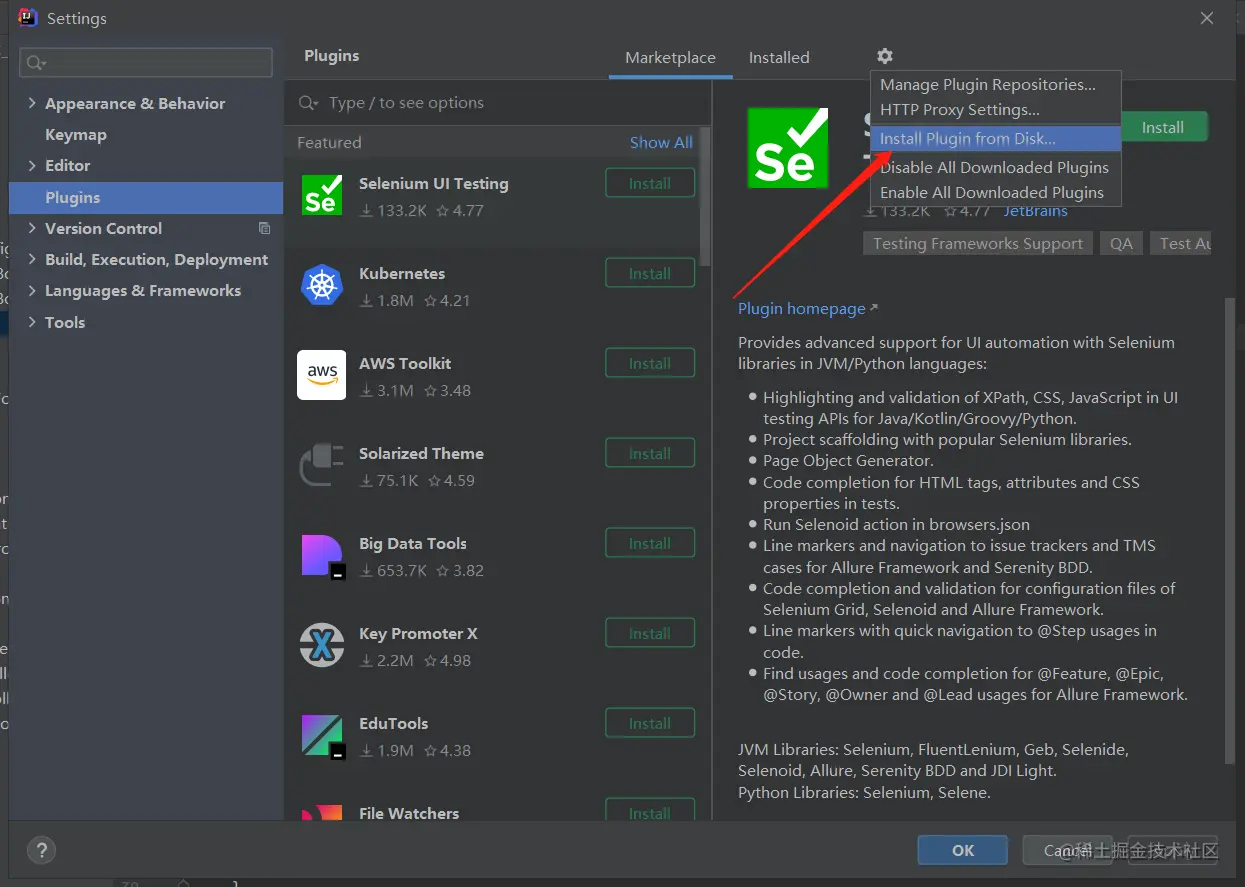
Task: Expand the Editor settings section
Action: (32, 165)
